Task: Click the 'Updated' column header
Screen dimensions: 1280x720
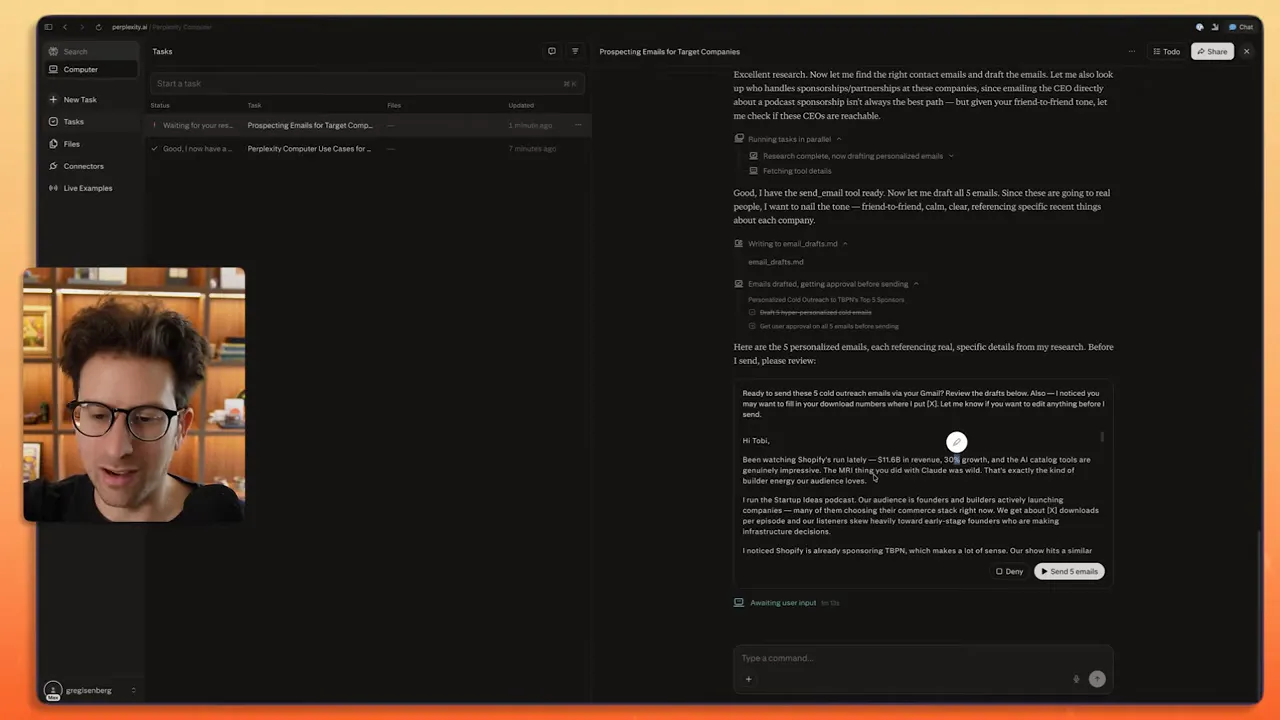Action: point(521,105)
